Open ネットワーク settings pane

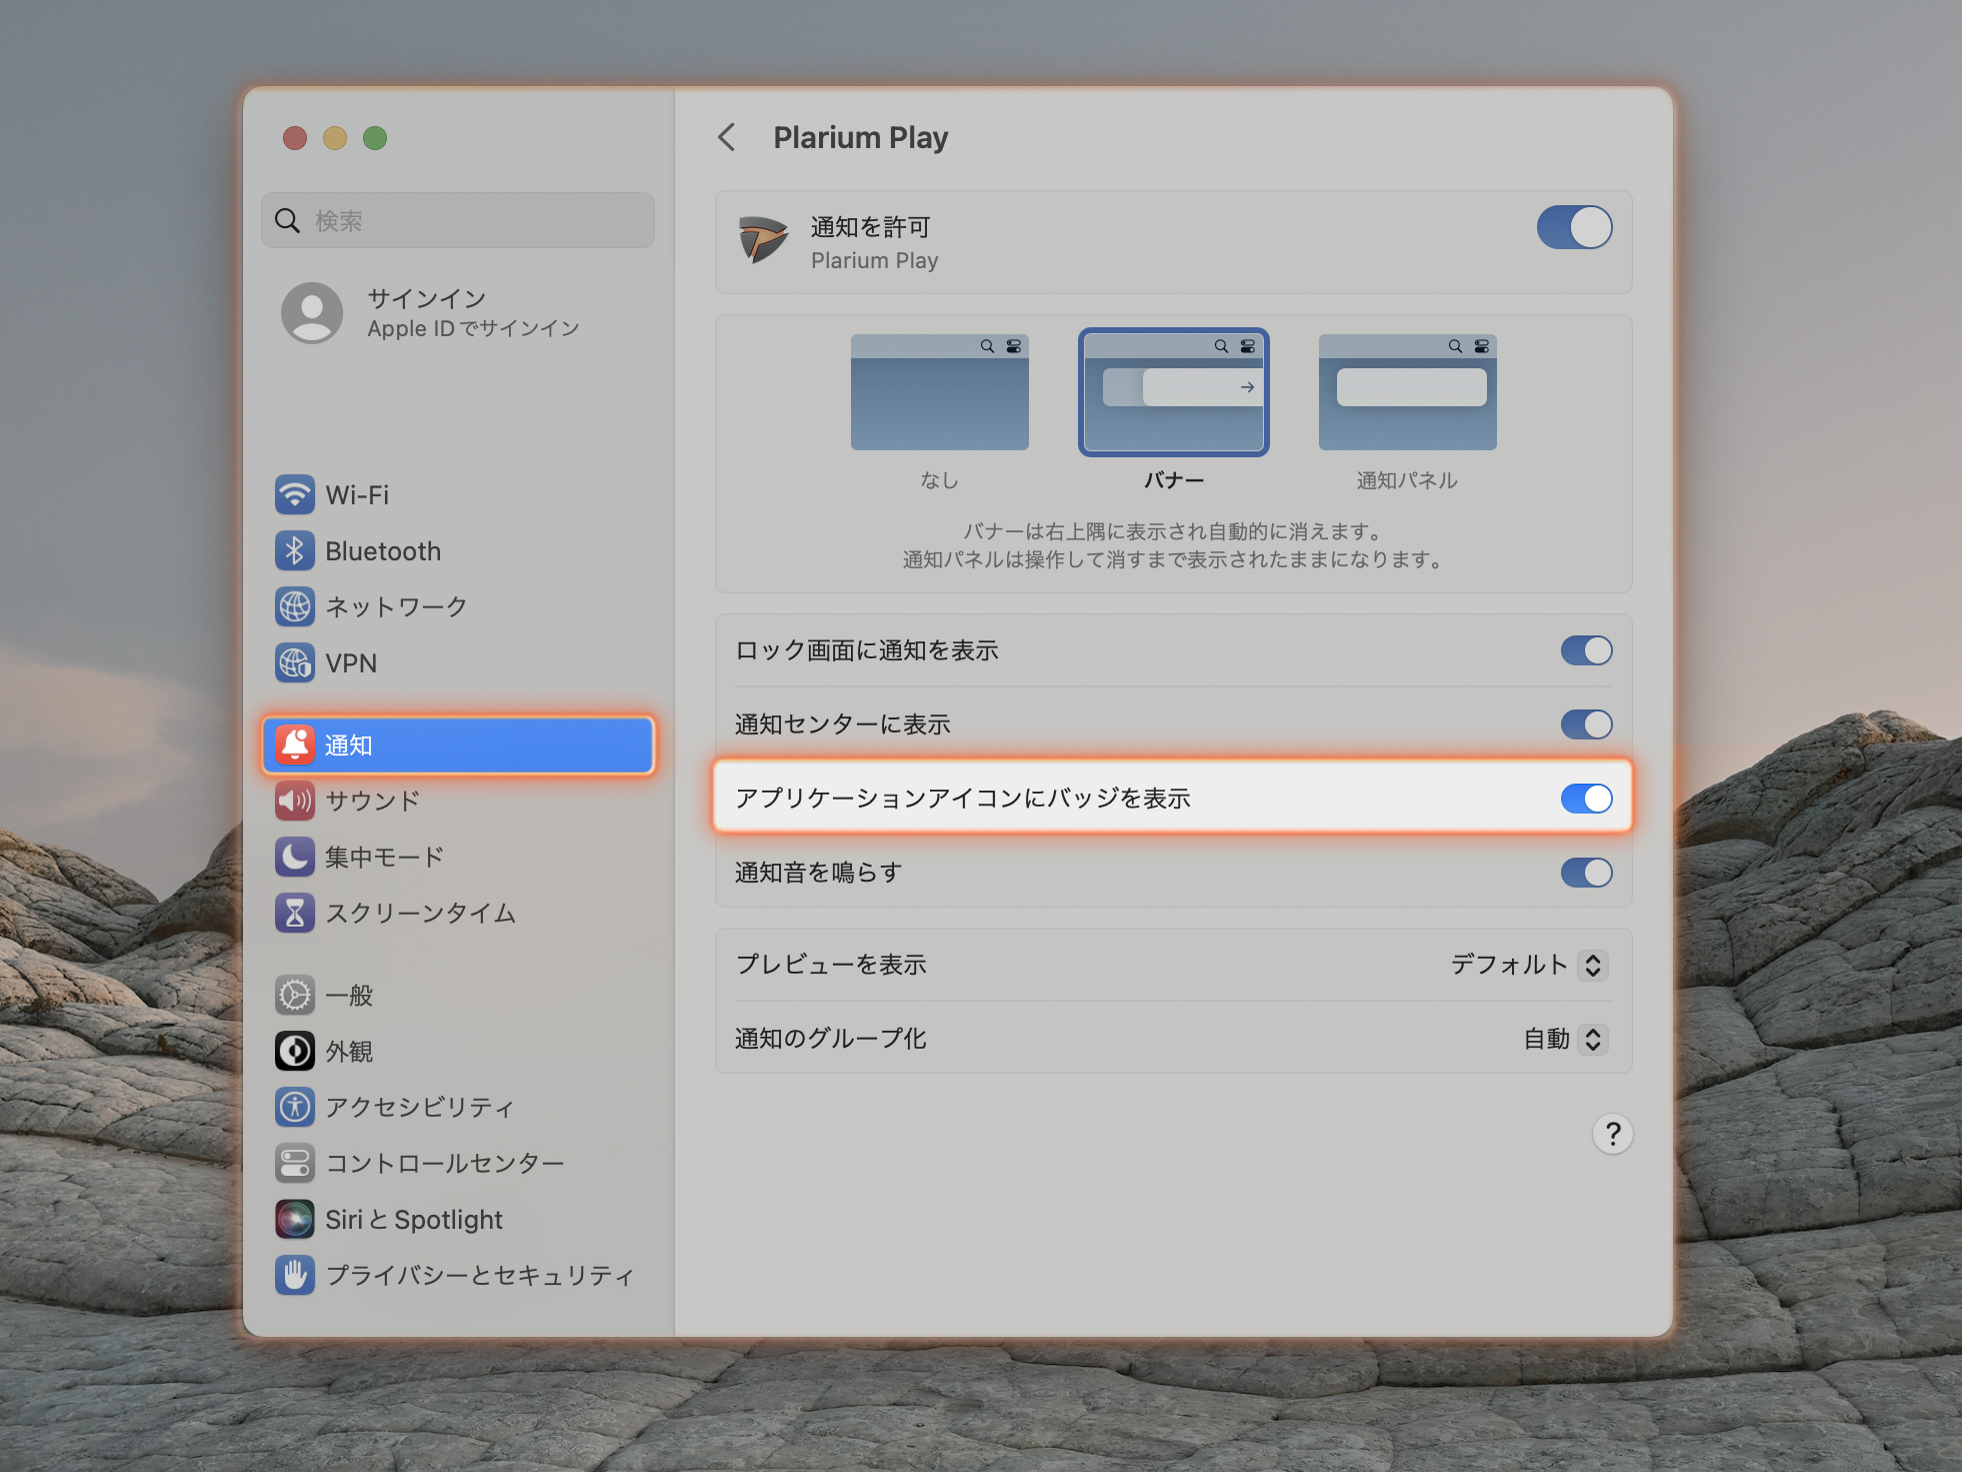point(459,607)
